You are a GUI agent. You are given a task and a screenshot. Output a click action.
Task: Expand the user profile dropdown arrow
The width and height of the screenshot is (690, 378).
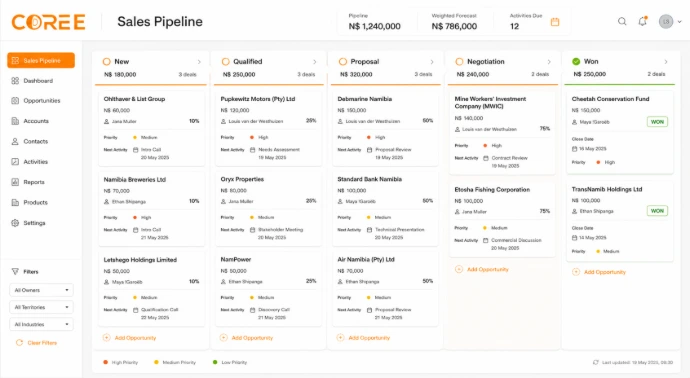(x=679, y=22)
